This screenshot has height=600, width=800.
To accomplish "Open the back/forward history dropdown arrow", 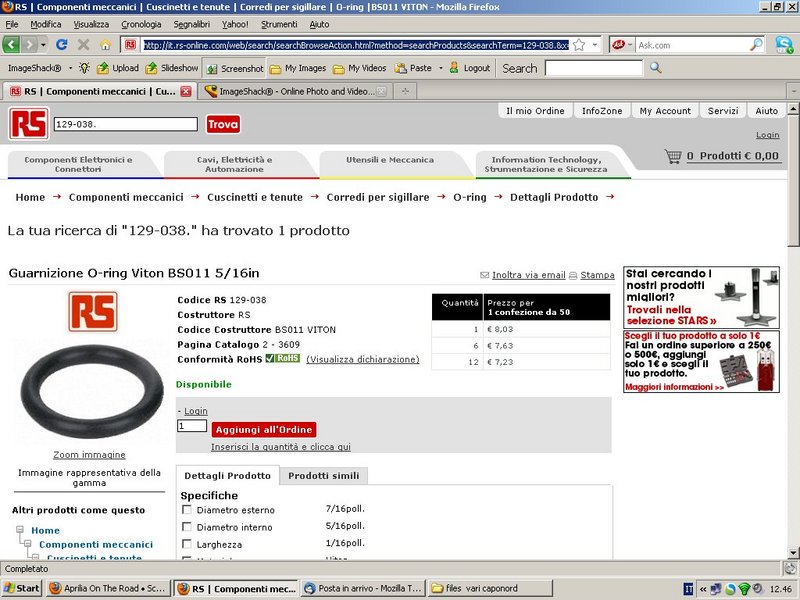I will [43, 45].
